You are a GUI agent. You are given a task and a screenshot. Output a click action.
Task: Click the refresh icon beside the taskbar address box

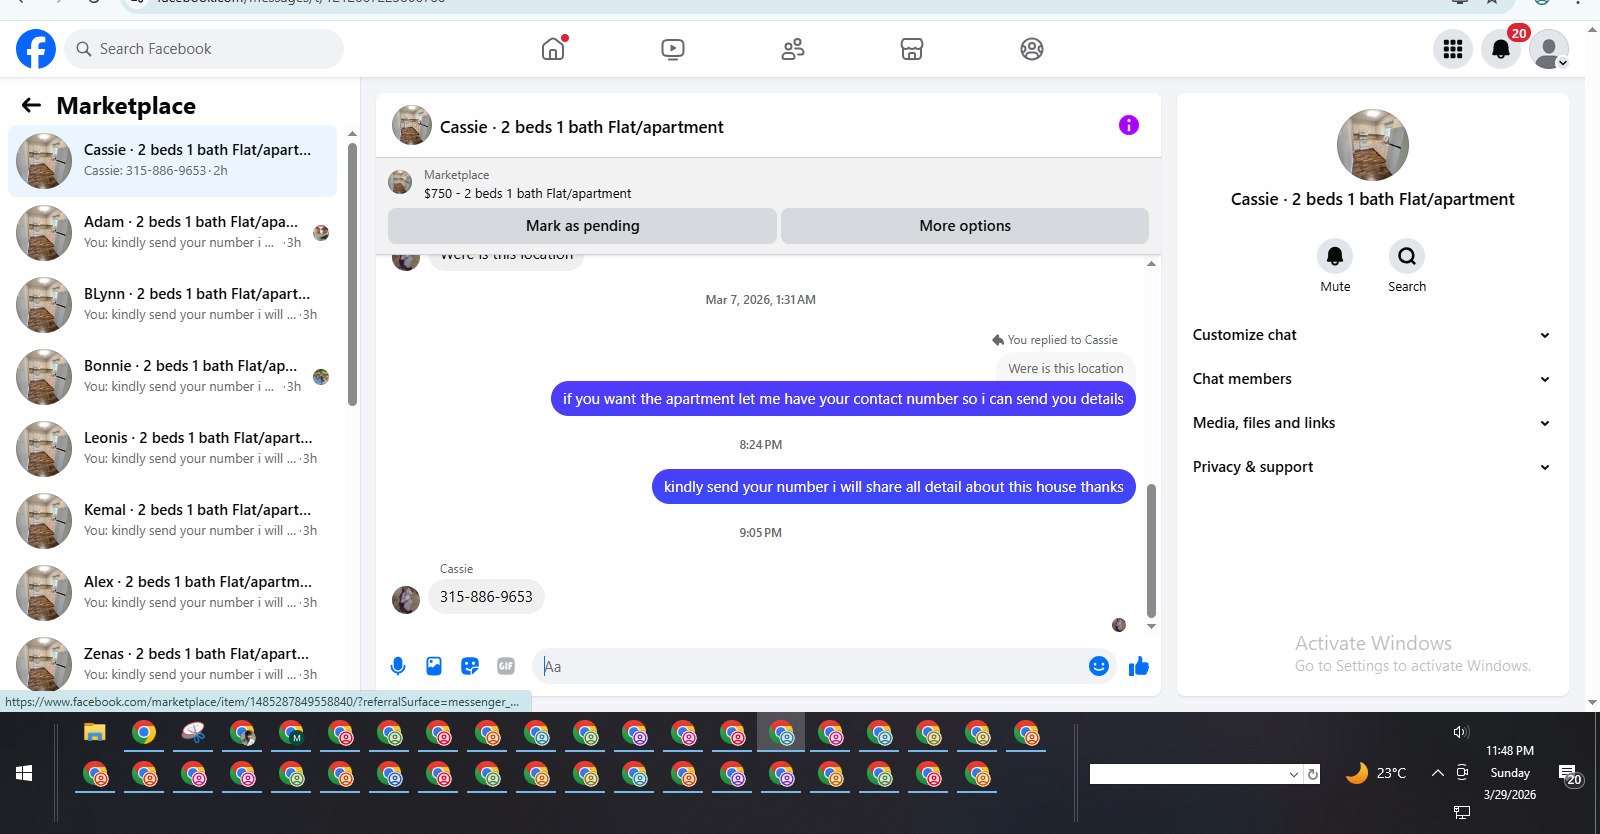click(x=1313, y=774)
